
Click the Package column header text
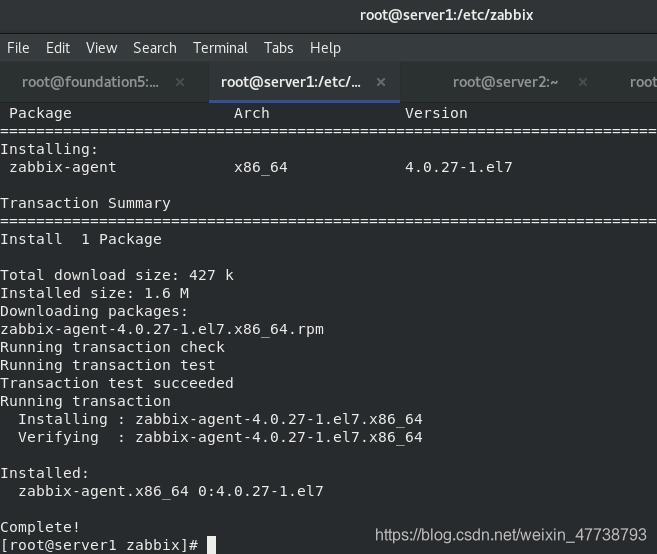coord(41,113)
